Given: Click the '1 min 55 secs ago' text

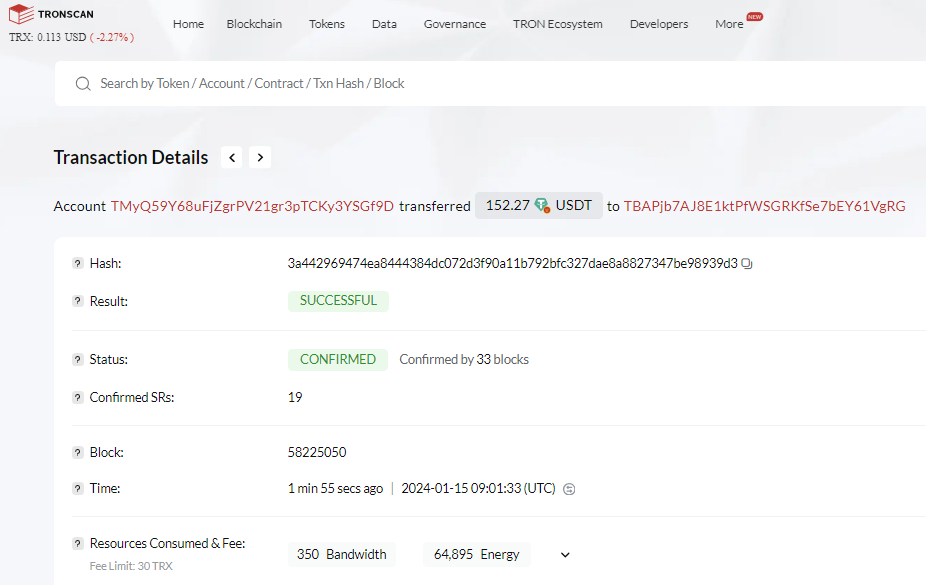Looking at the screenshot, I should click(x=335, y=489).
